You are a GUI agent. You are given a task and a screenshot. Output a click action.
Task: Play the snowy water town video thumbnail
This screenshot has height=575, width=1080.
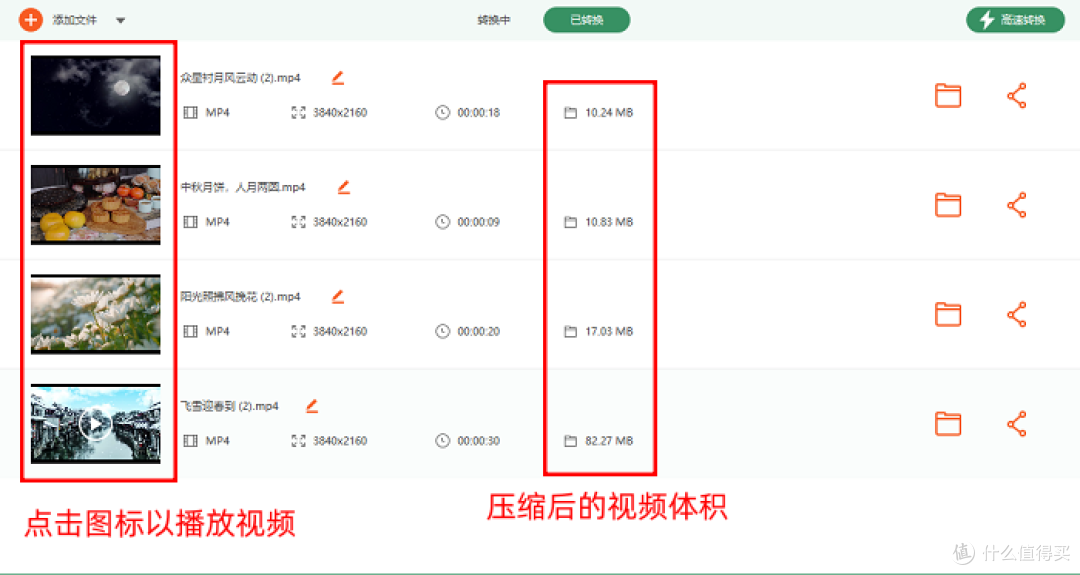click(x=96, y=424)
